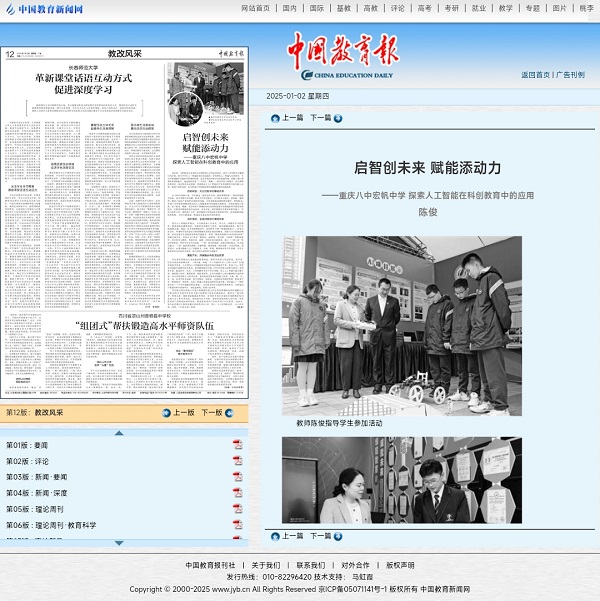Screen dimensions: 600x601
Task: Click the 返回首页 link
Action: point(535,75)
